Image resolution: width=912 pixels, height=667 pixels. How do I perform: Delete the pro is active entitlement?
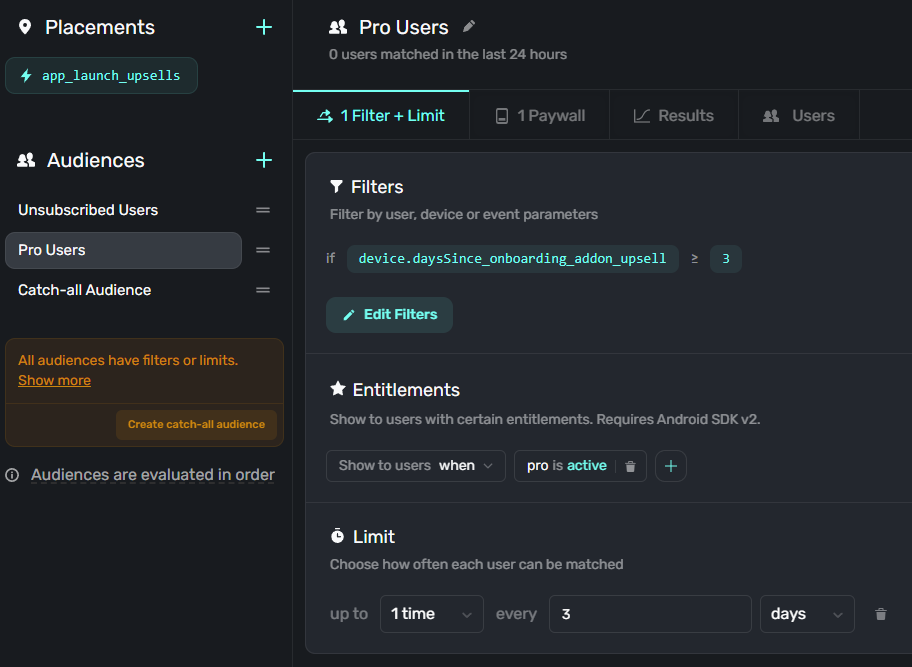pyautogui.click(x=630, y=466)
